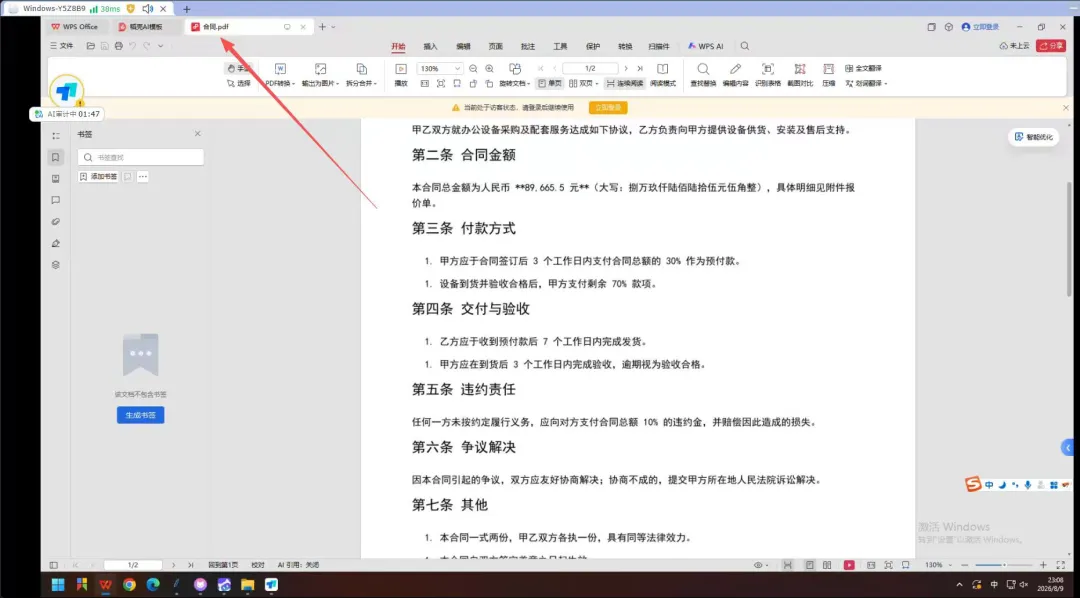Open the 页面 ribbon tab
1080x598 pixels.
pos(495,46)
